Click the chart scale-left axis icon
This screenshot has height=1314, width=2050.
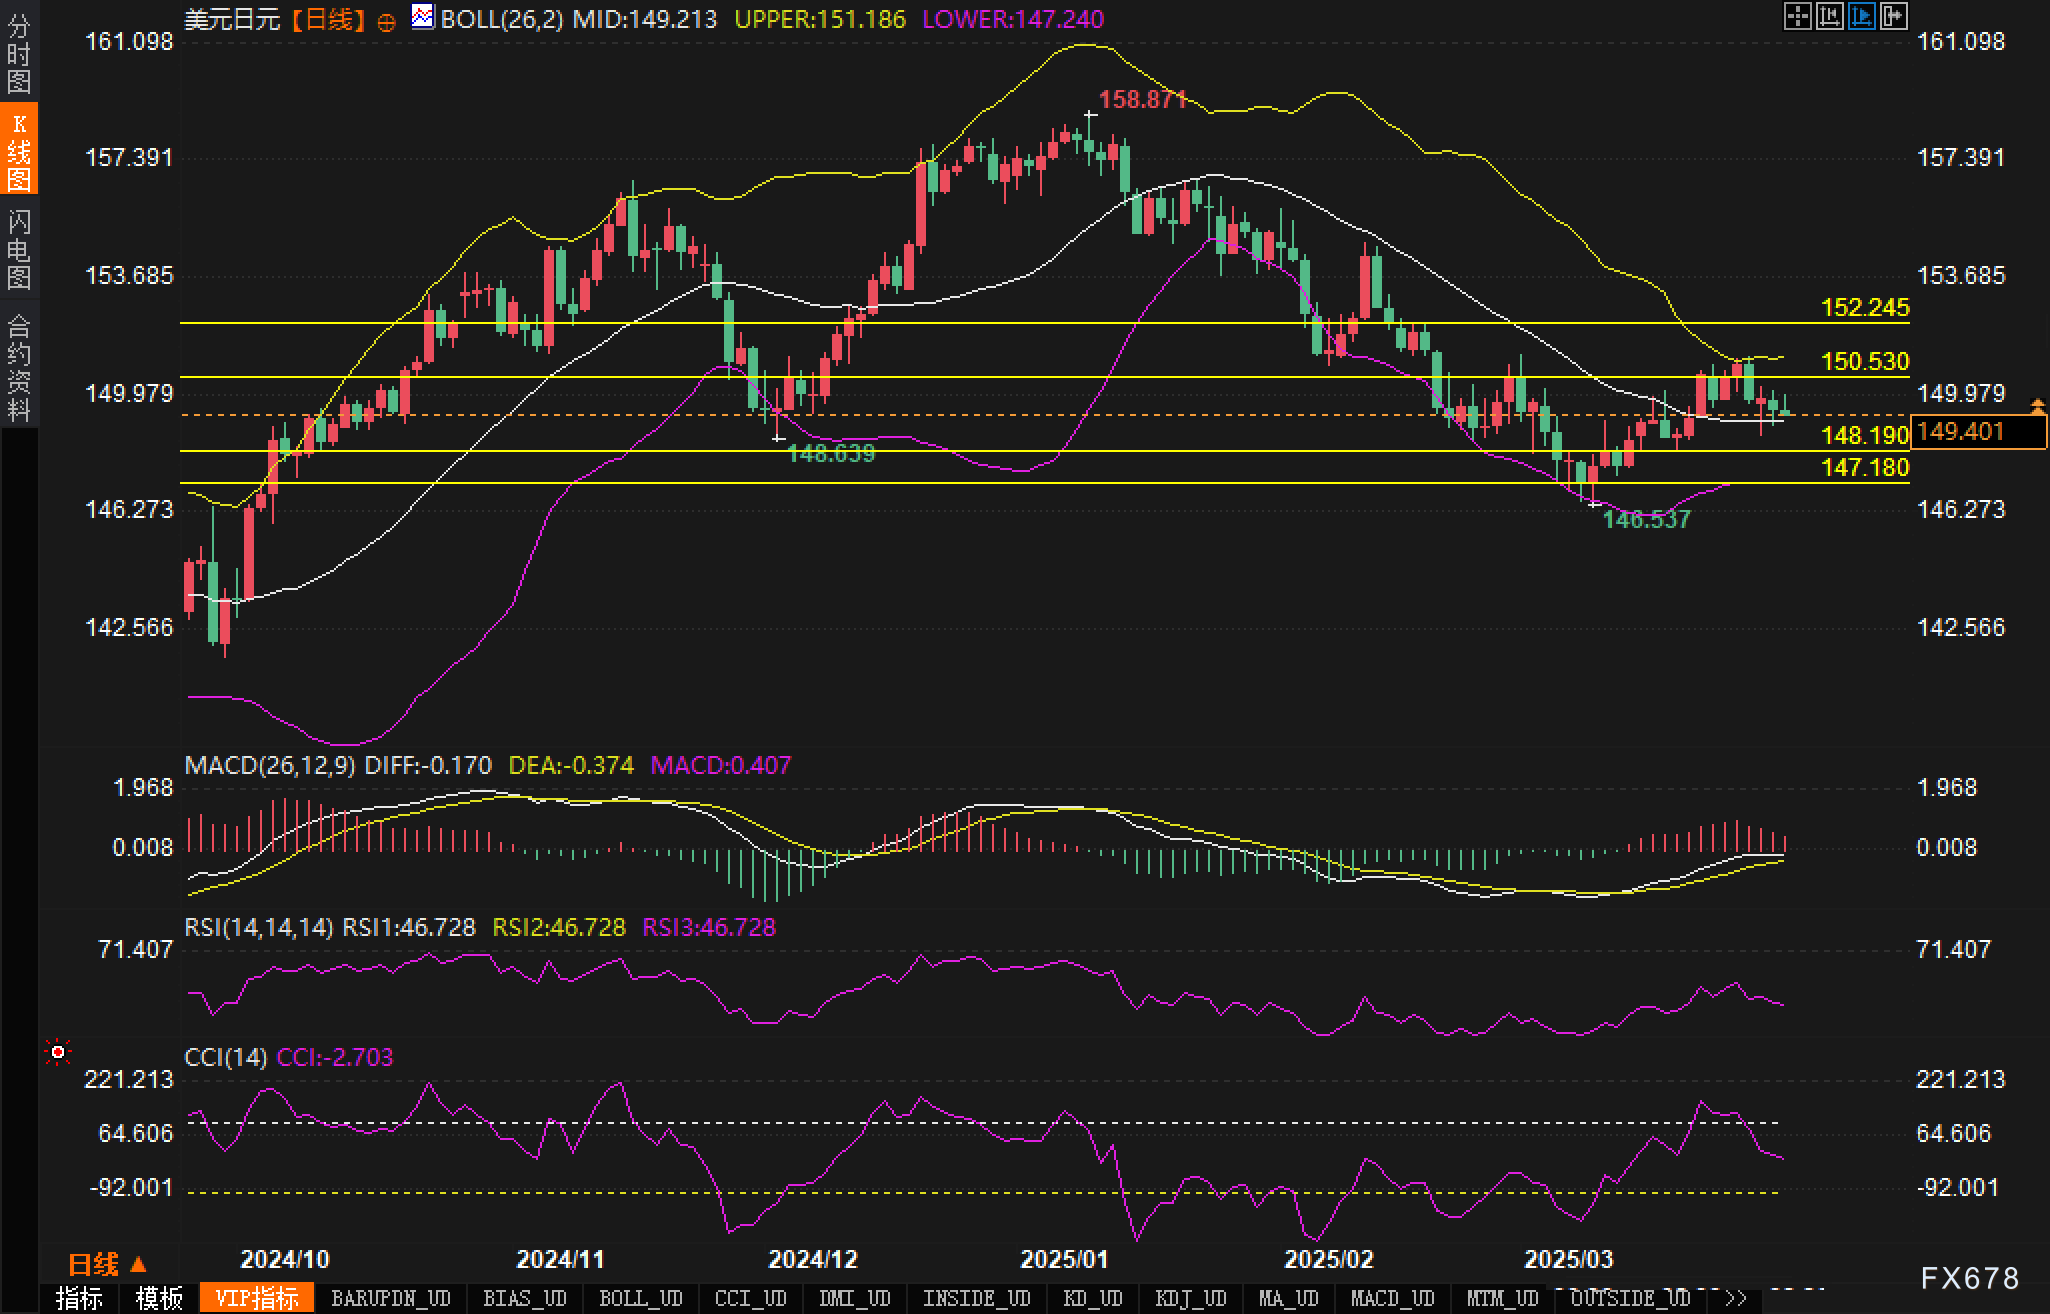(1829, 16)
